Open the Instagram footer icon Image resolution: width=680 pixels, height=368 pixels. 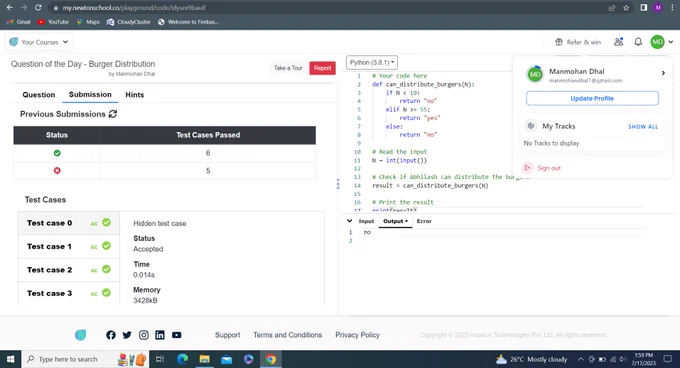click(144, 335)
